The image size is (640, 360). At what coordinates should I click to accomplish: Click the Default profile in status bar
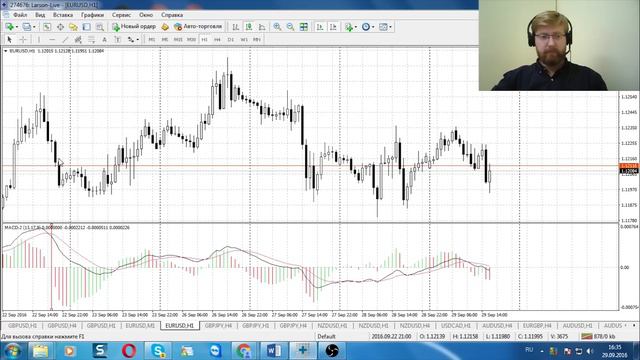click(327, 336)
